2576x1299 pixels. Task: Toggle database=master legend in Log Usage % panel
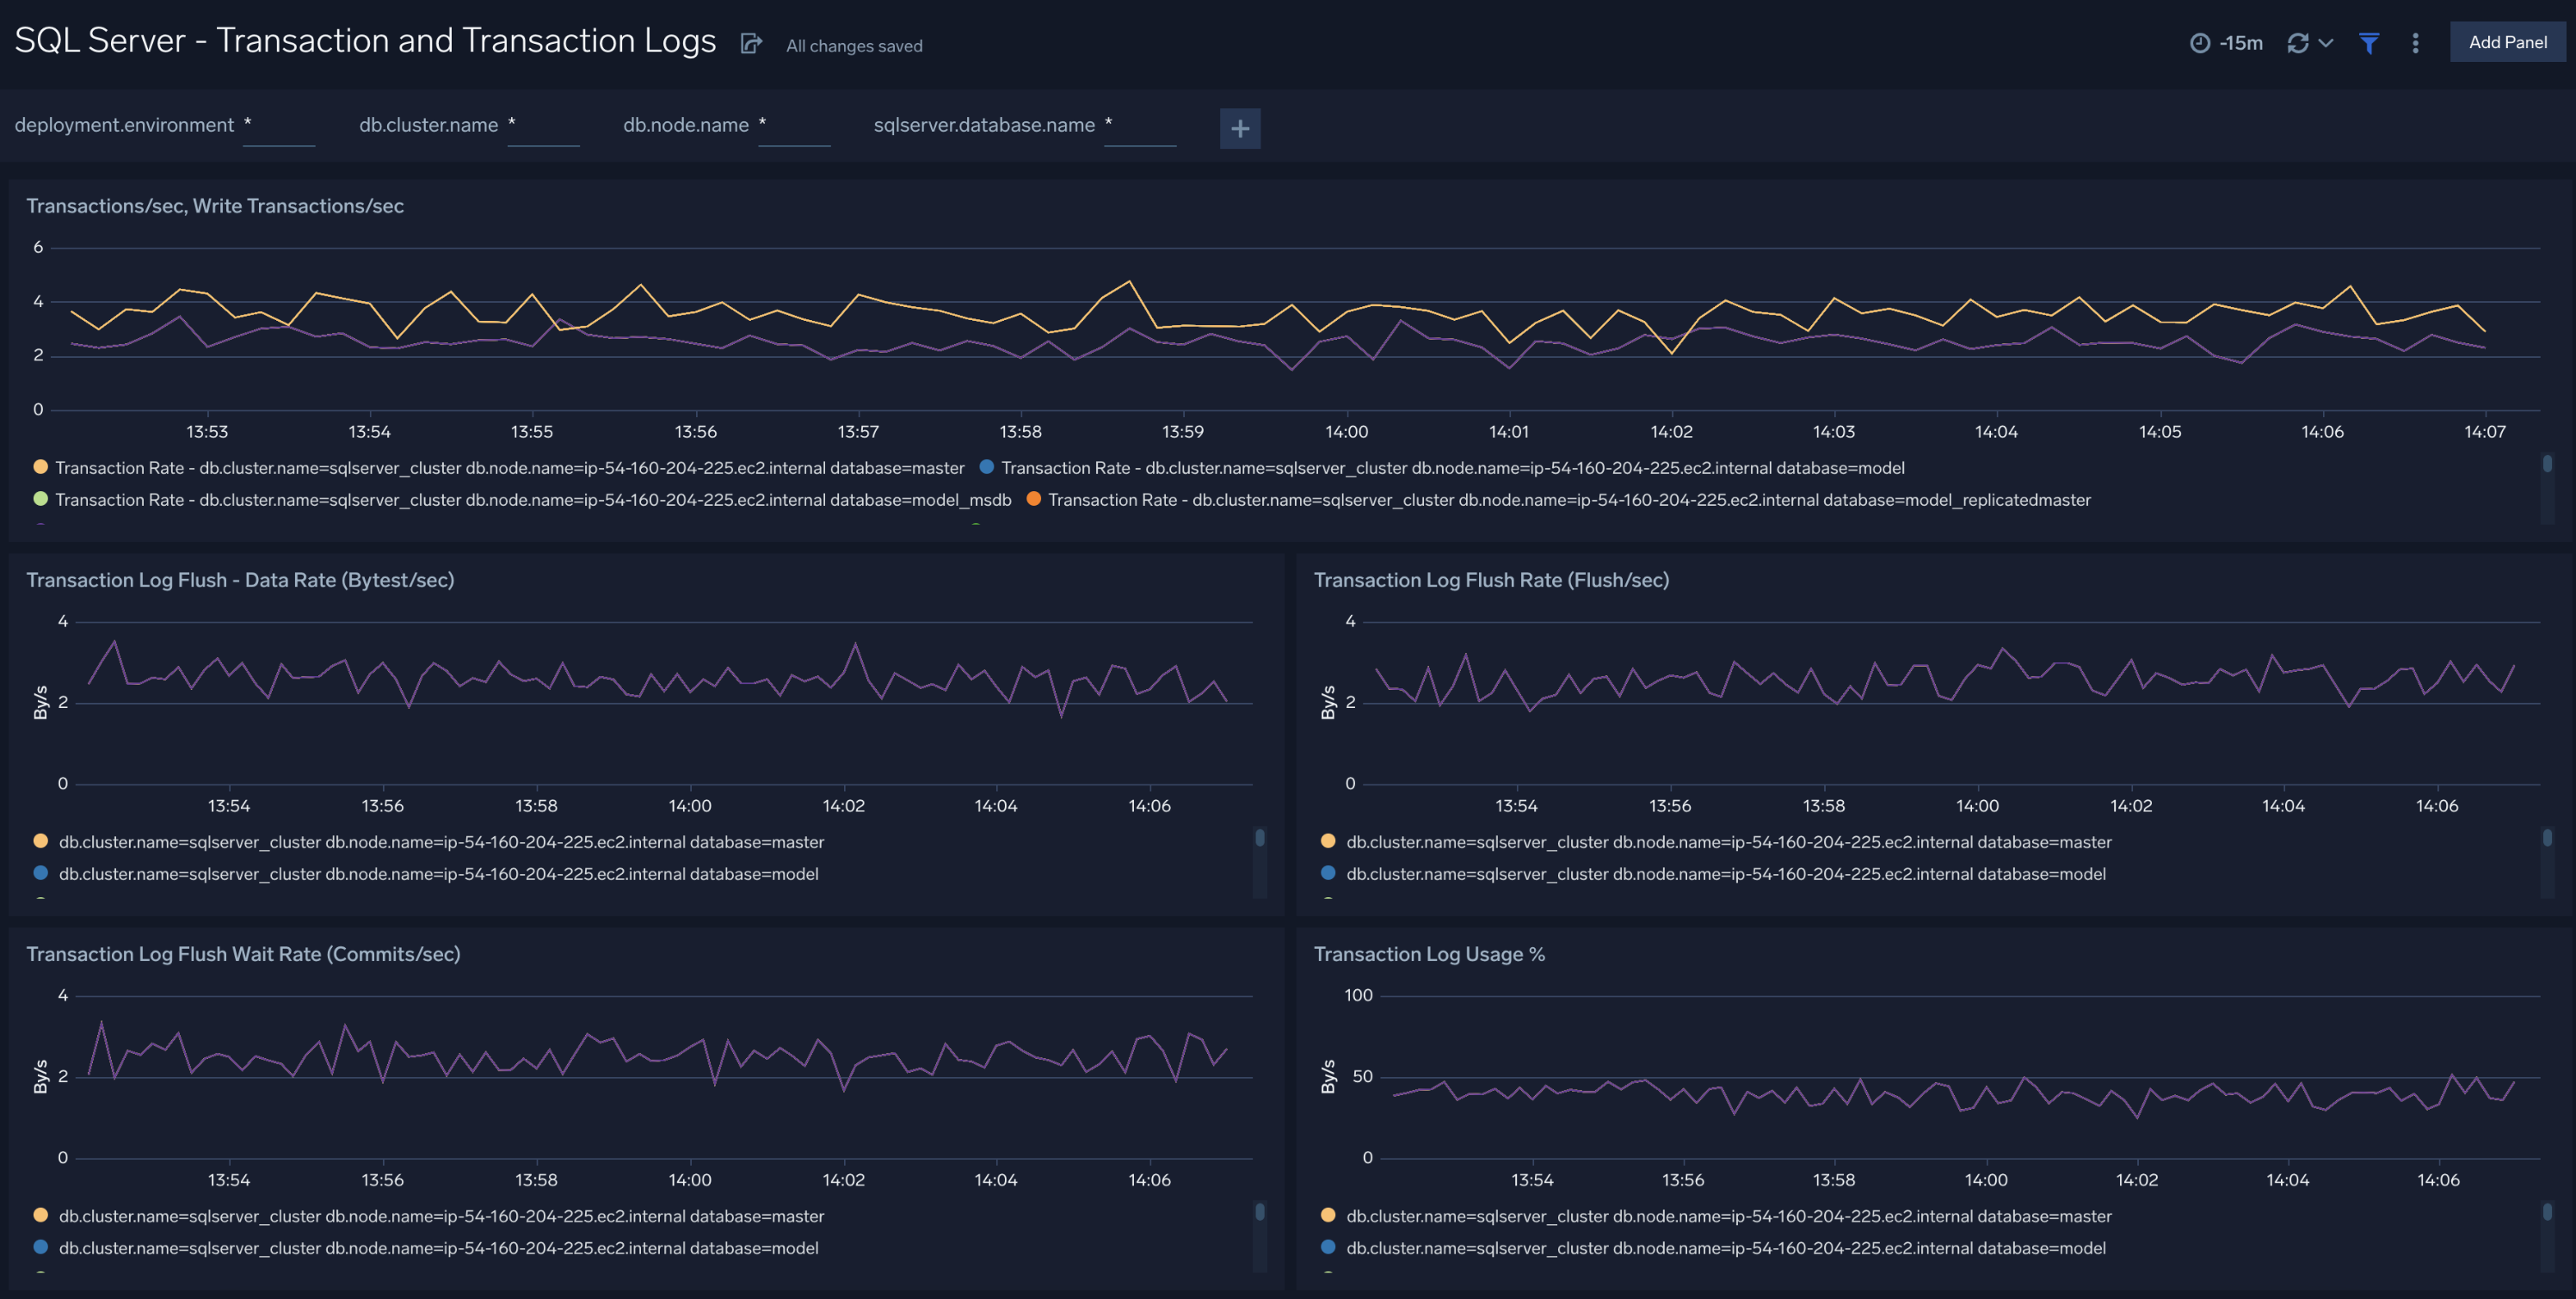[x=1716, y=1216]
